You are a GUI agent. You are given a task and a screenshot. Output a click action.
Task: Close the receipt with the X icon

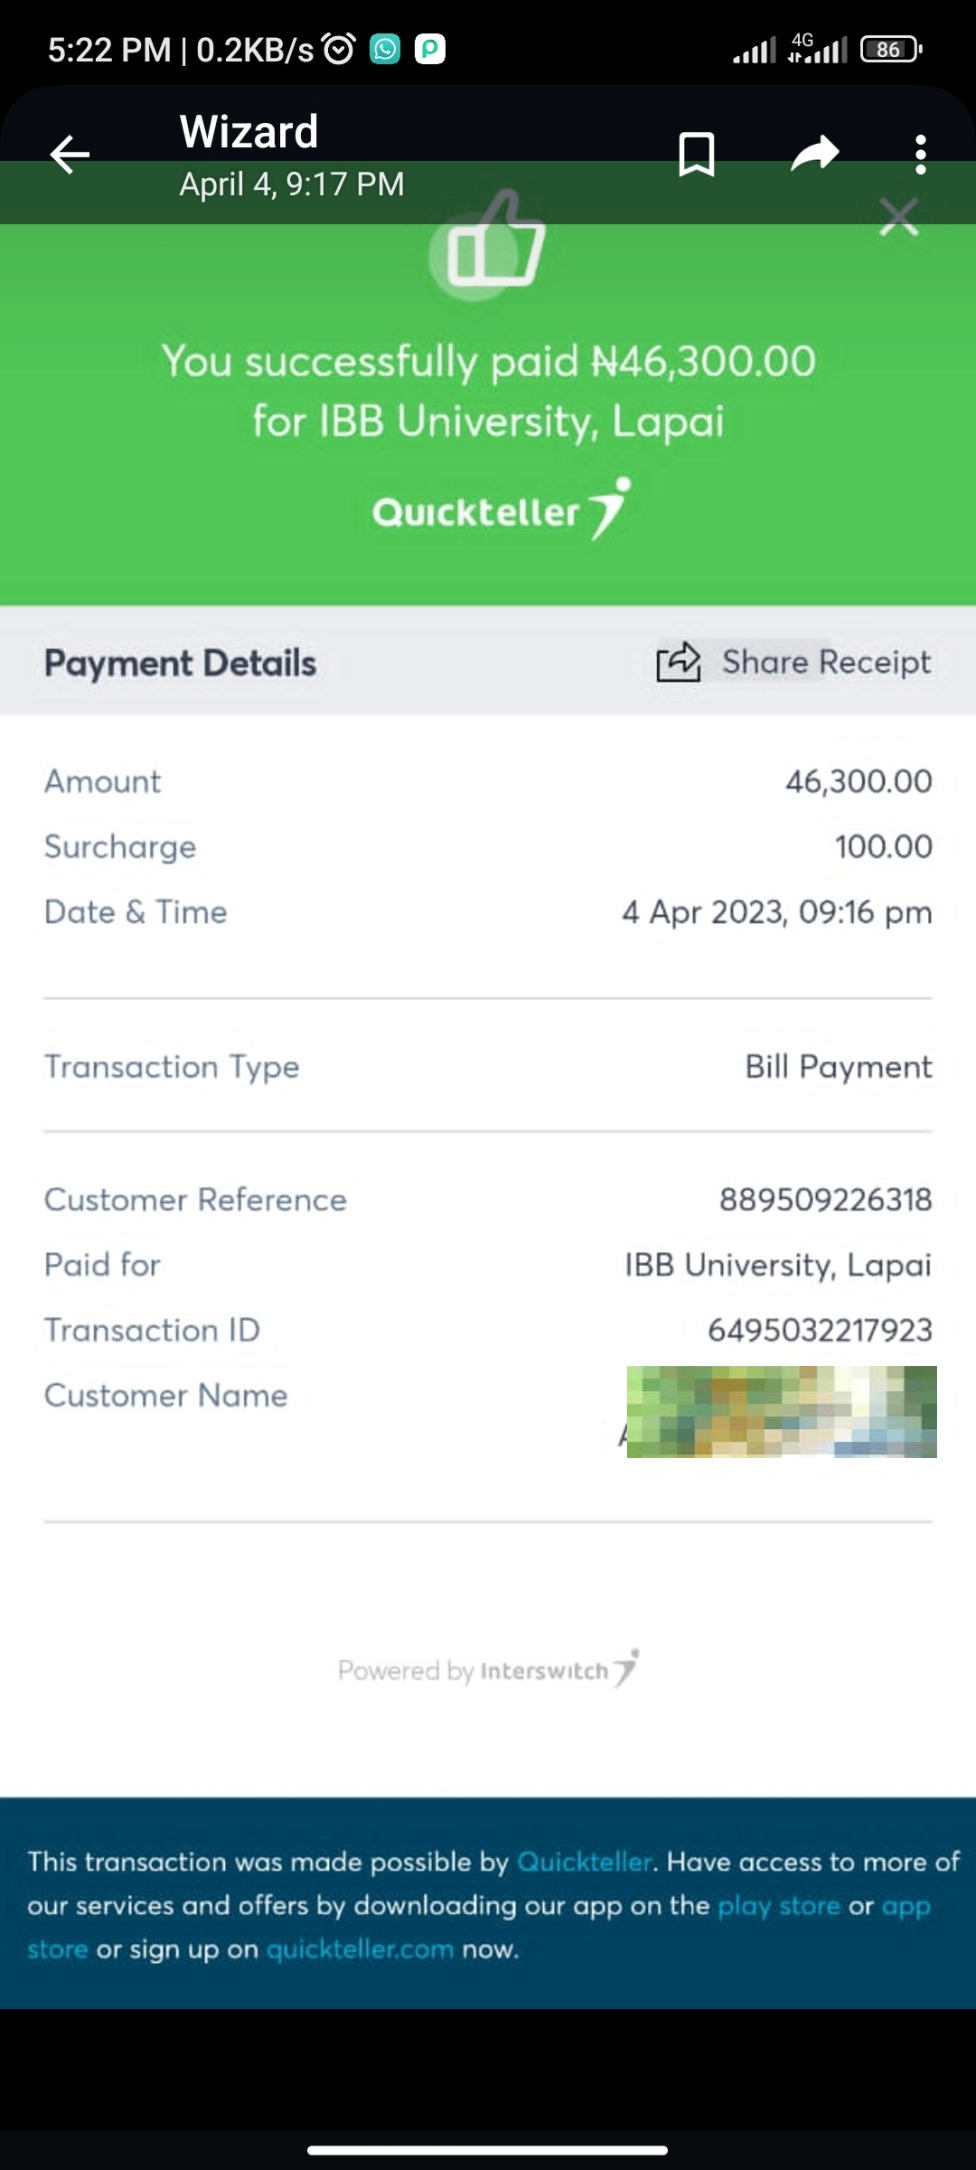[x=899, y=217]
